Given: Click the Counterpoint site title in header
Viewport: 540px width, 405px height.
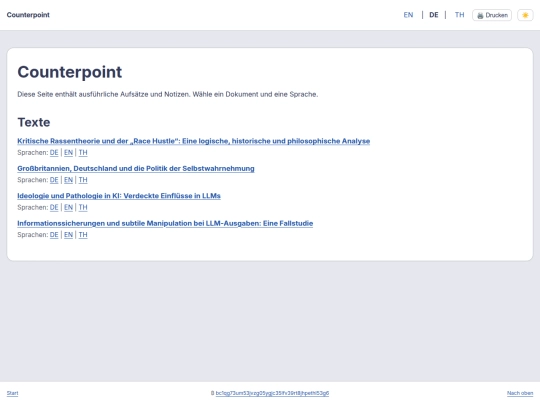Looking at the screenshot, I should (28, 15).
